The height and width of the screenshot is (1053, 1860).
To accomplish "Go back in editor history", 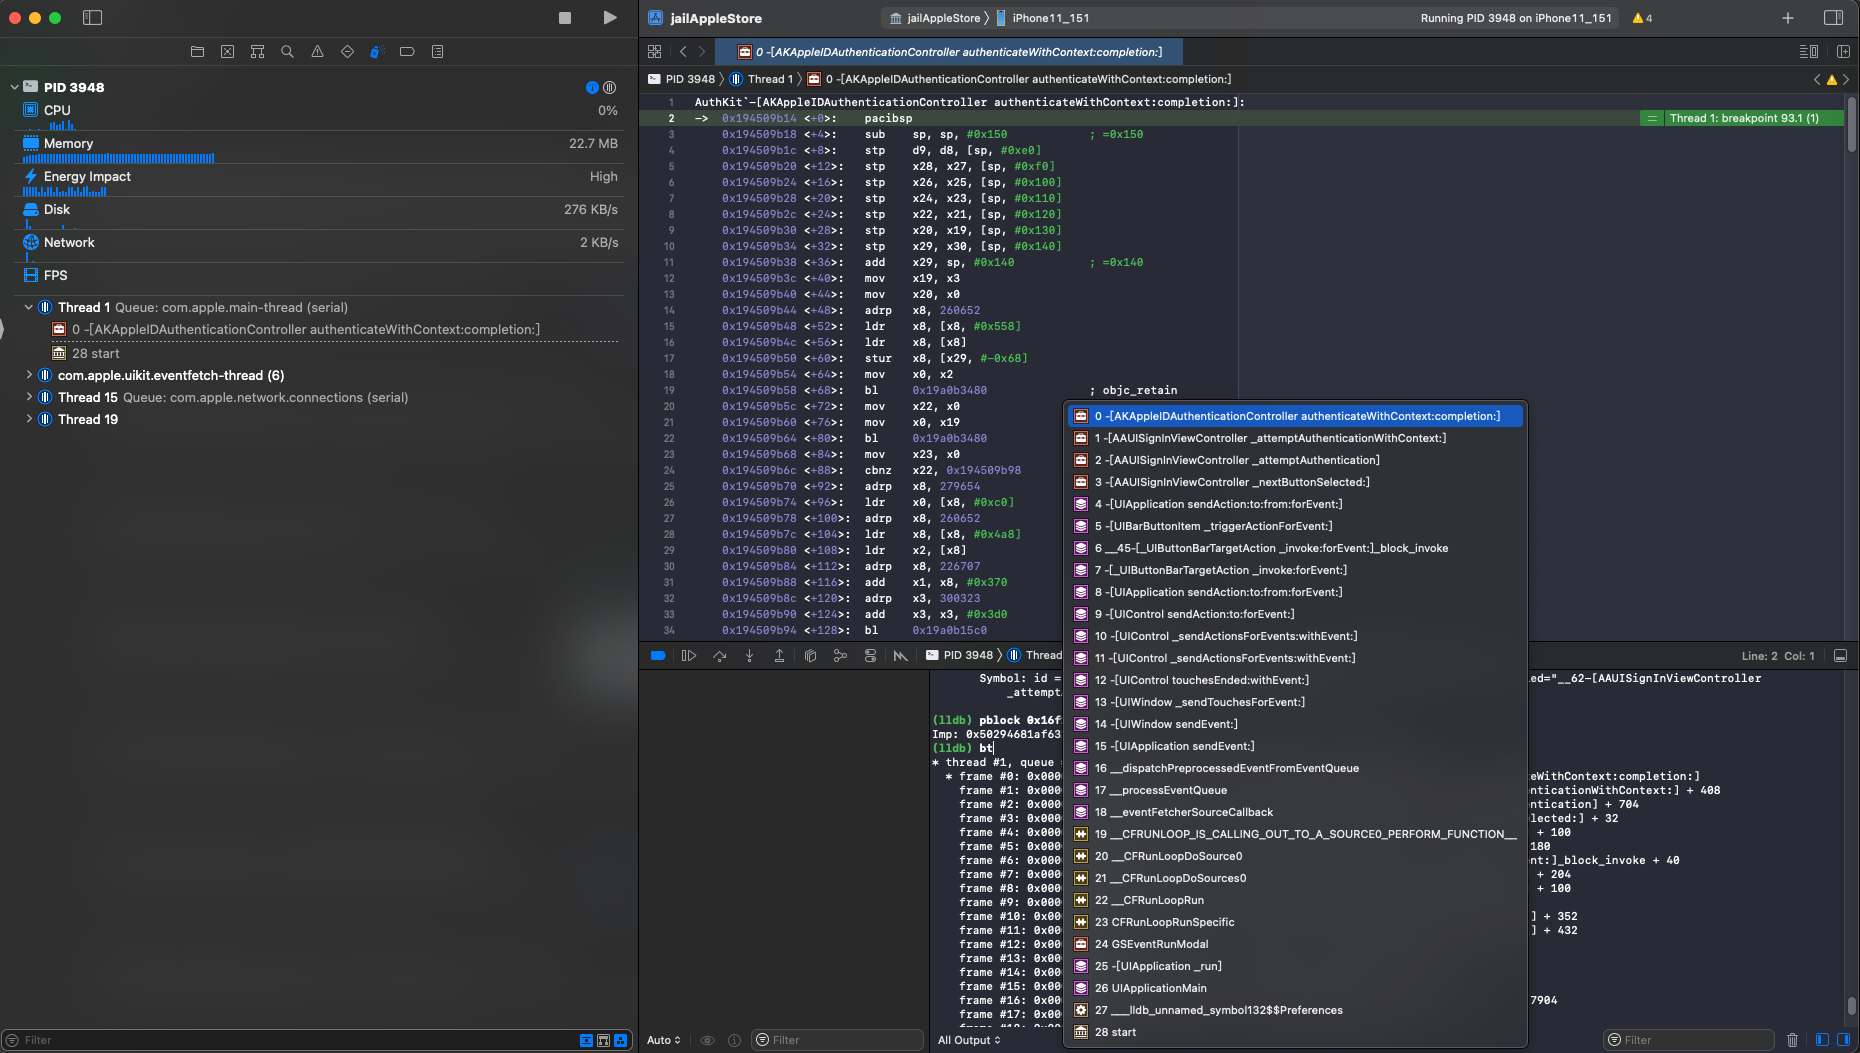I will point(683,52).
